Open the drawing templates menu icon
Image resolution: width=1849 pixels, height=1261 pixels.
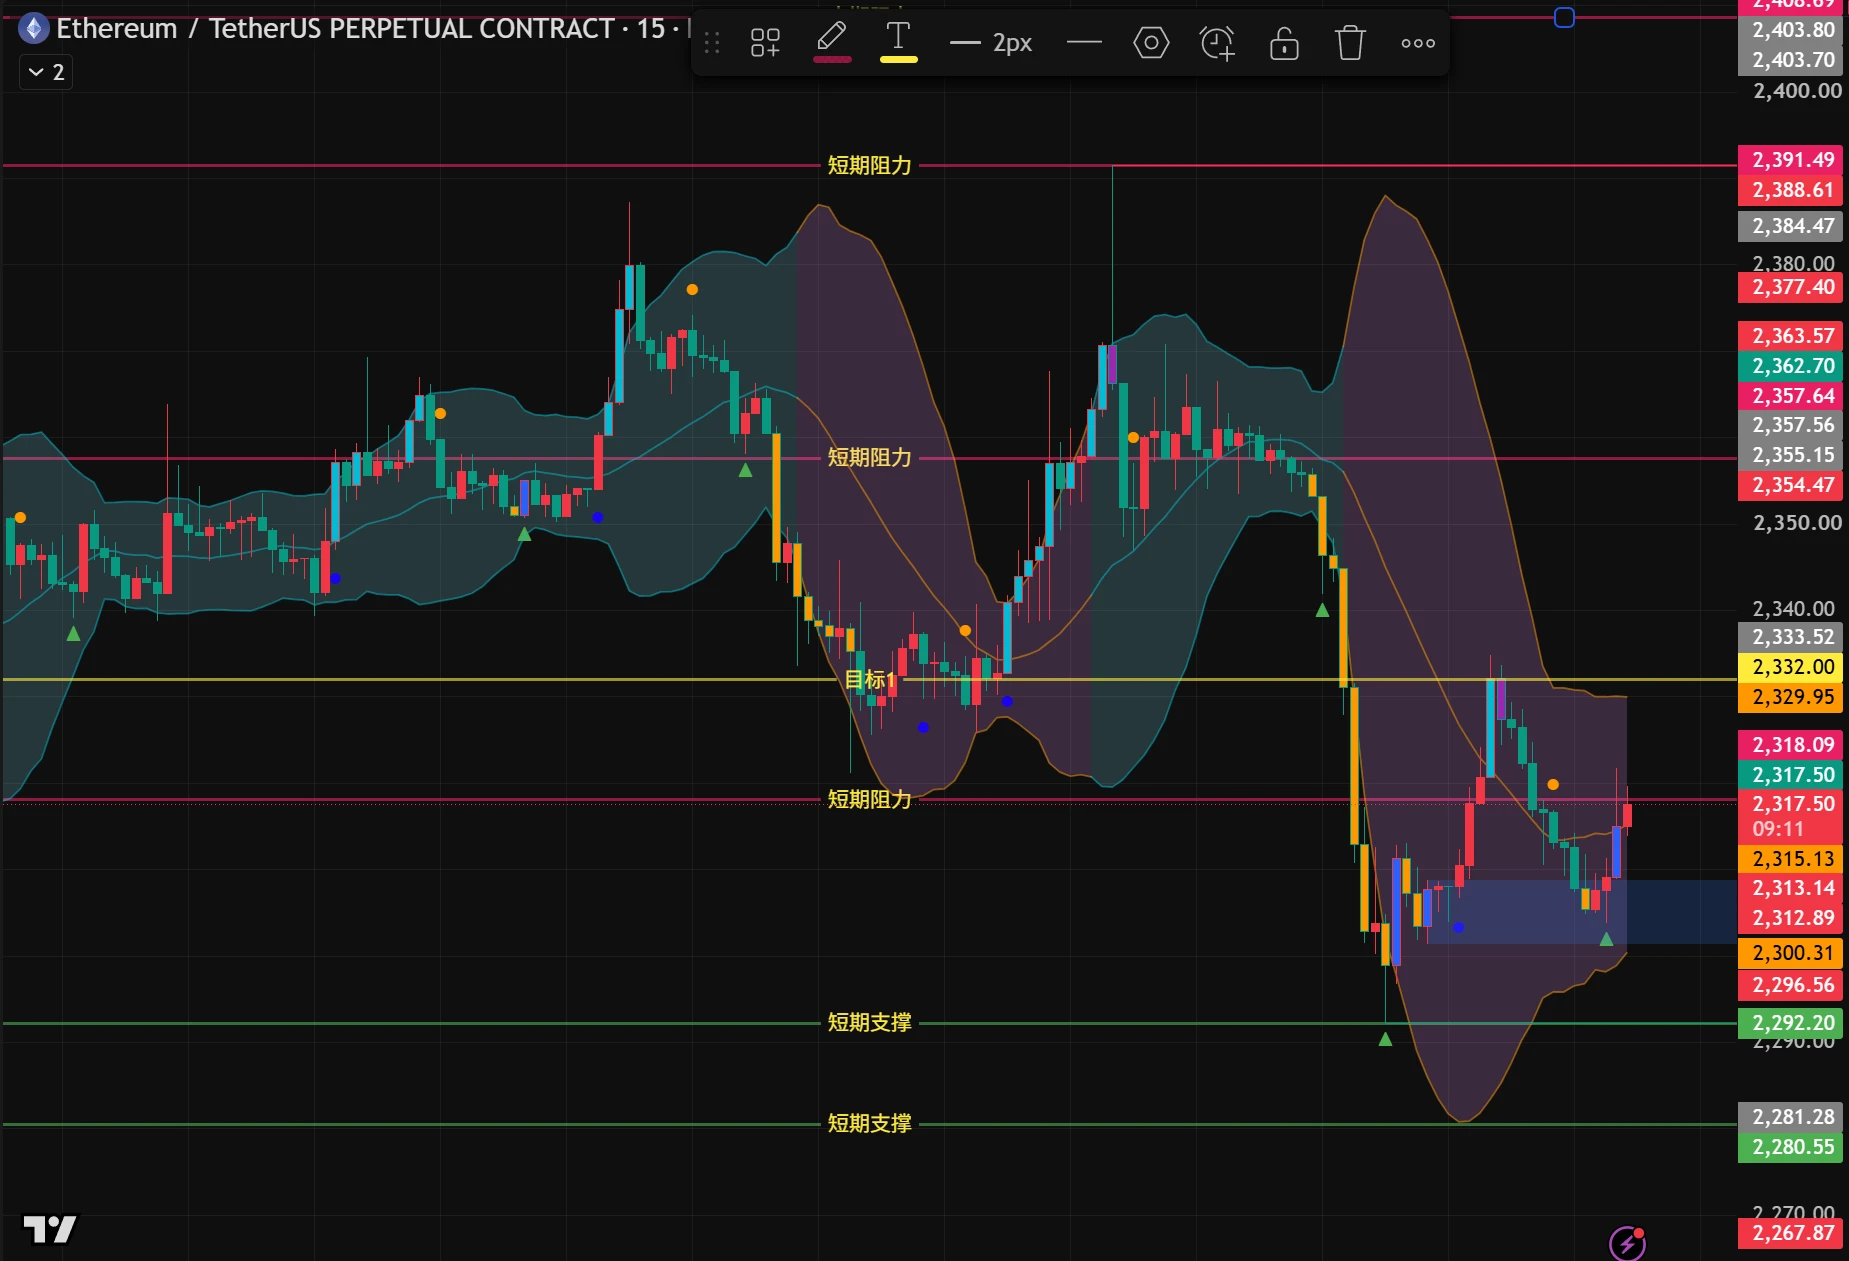point(765,43)
